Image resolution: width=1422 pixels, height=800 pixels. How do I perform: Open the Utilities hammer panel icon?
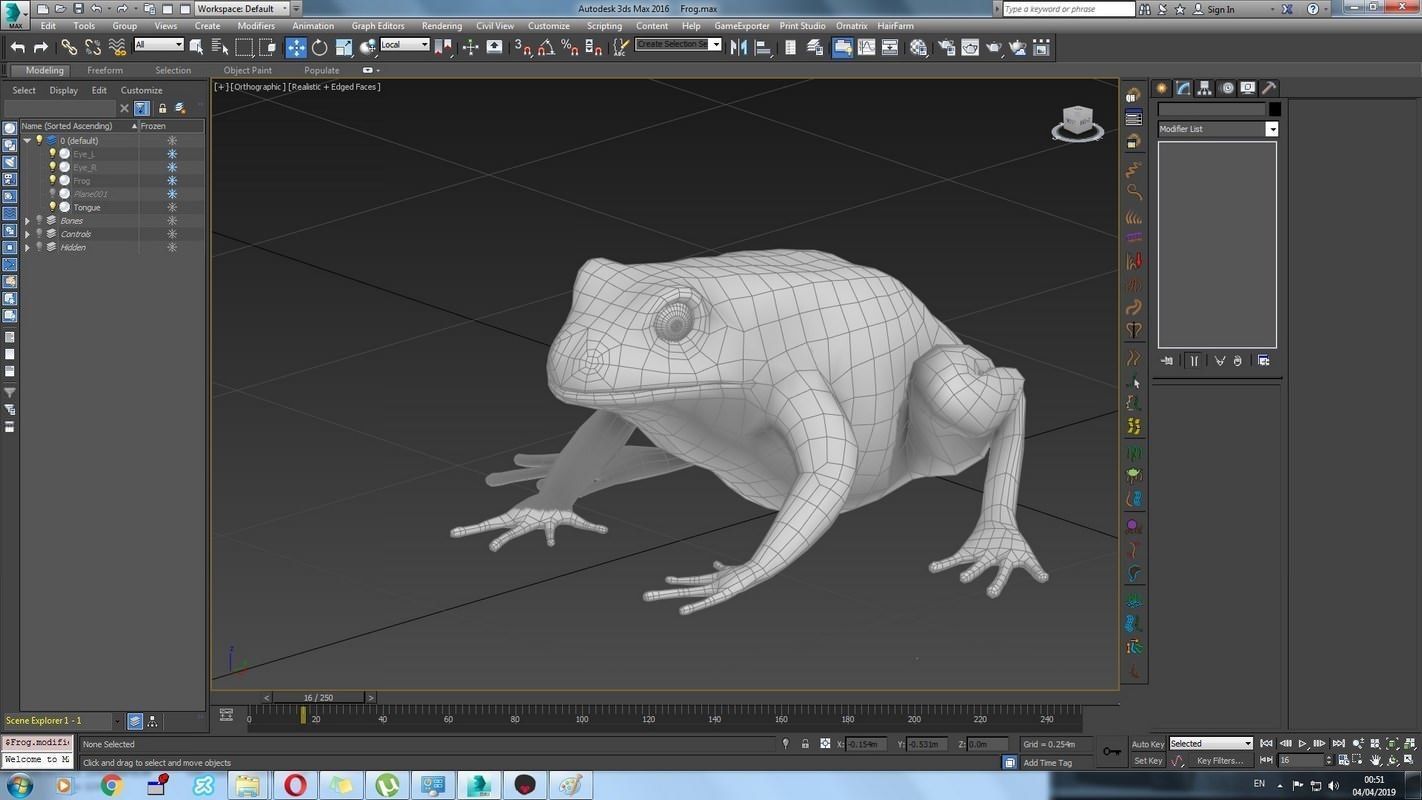tap(1269, 88)
